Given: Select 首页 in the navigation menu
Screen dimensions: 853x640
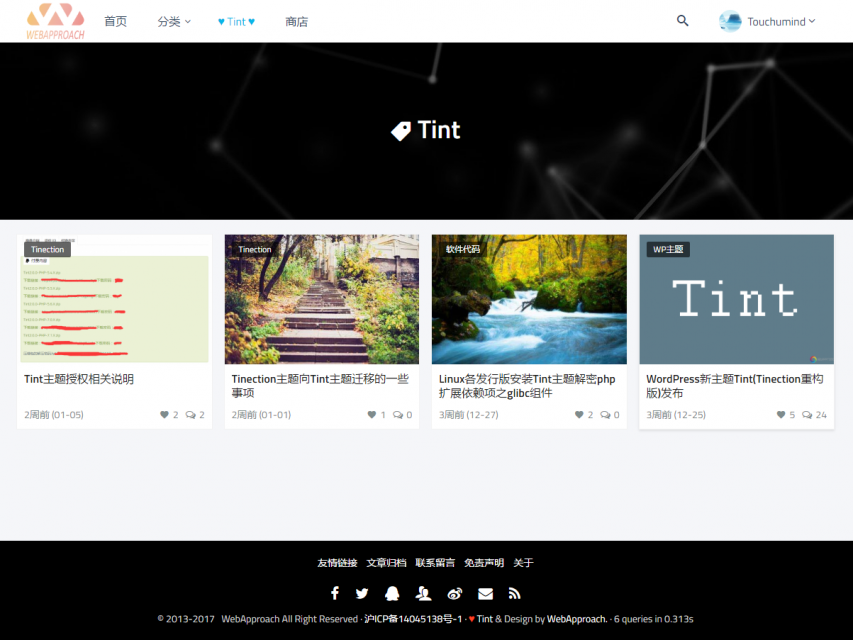Looking at the screenshot, I should pos(113,20).
